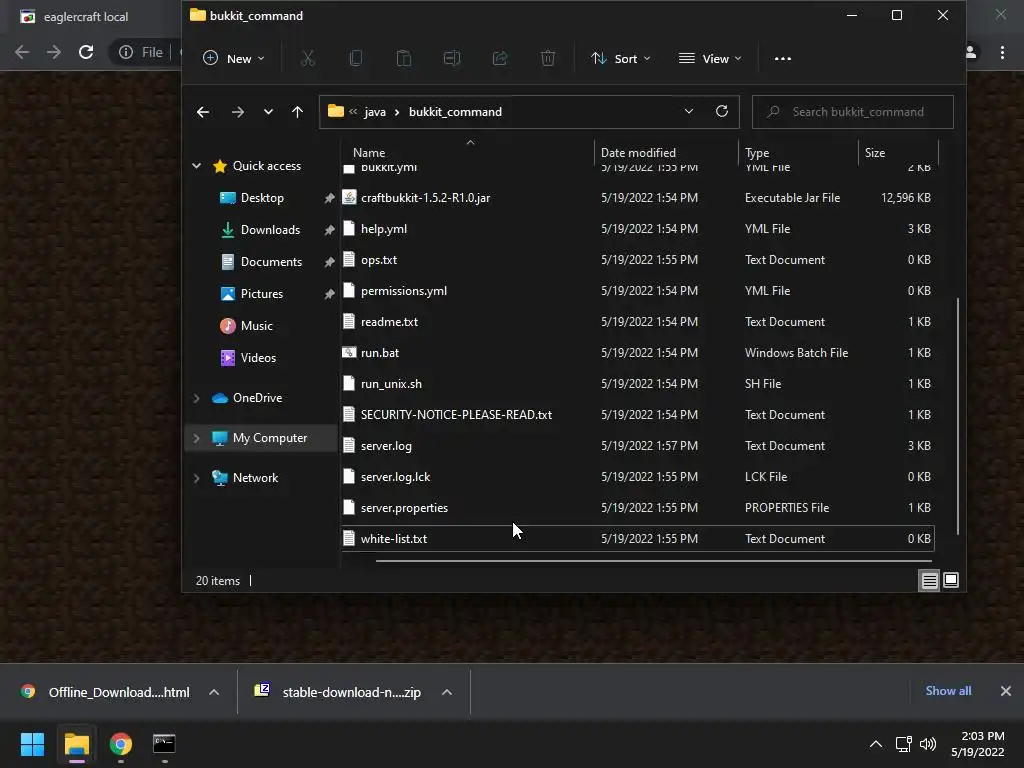Click the Rename icon in toolbar
This screenshot has width=1024, height=768.
(x=452, y=59)
